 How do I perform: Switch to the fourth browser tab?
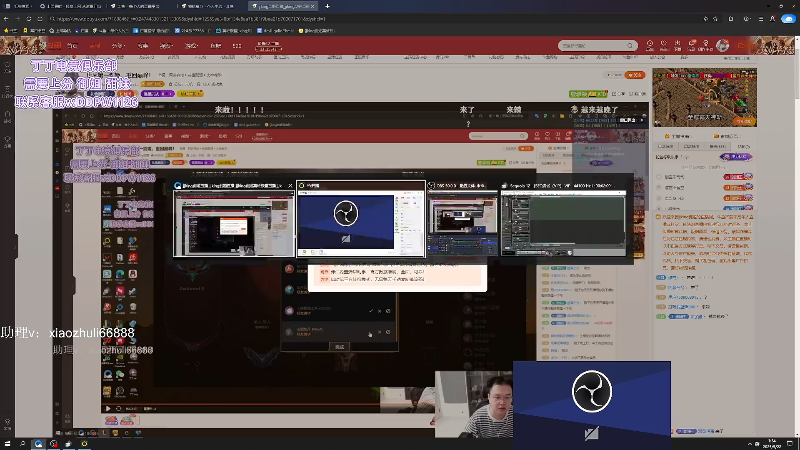(x=209, y=6)
